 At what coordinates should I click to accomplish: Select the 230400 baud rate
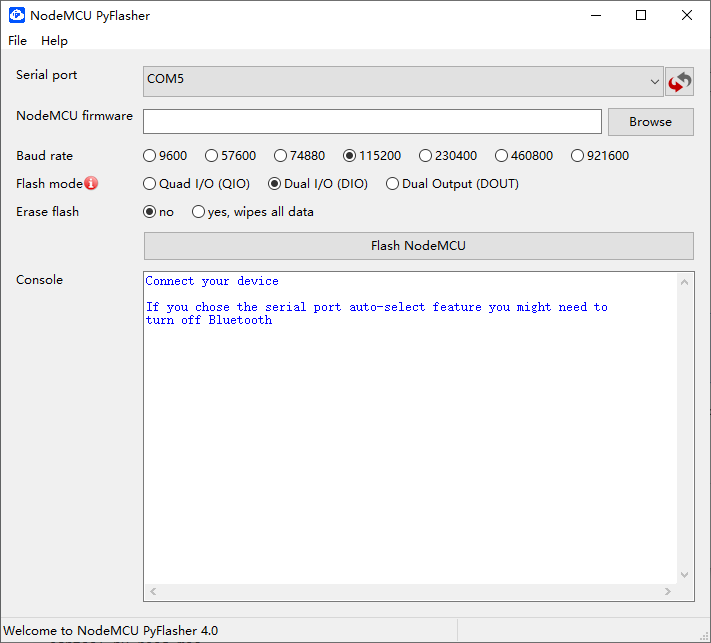[x=448, y=156]
